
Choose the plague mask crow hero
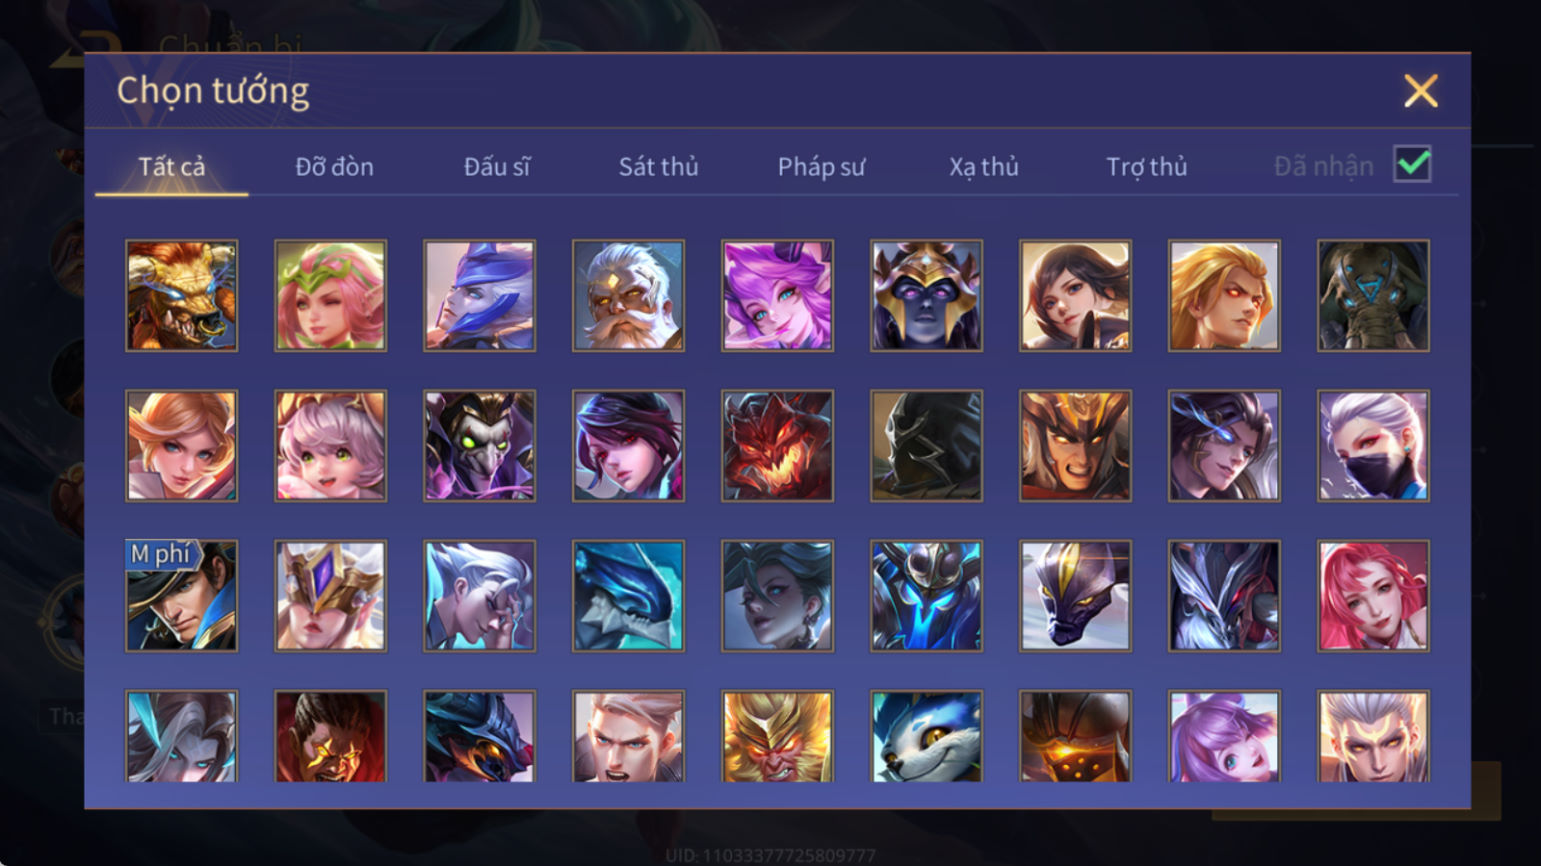pyautogui.click(x=479, y=446)
